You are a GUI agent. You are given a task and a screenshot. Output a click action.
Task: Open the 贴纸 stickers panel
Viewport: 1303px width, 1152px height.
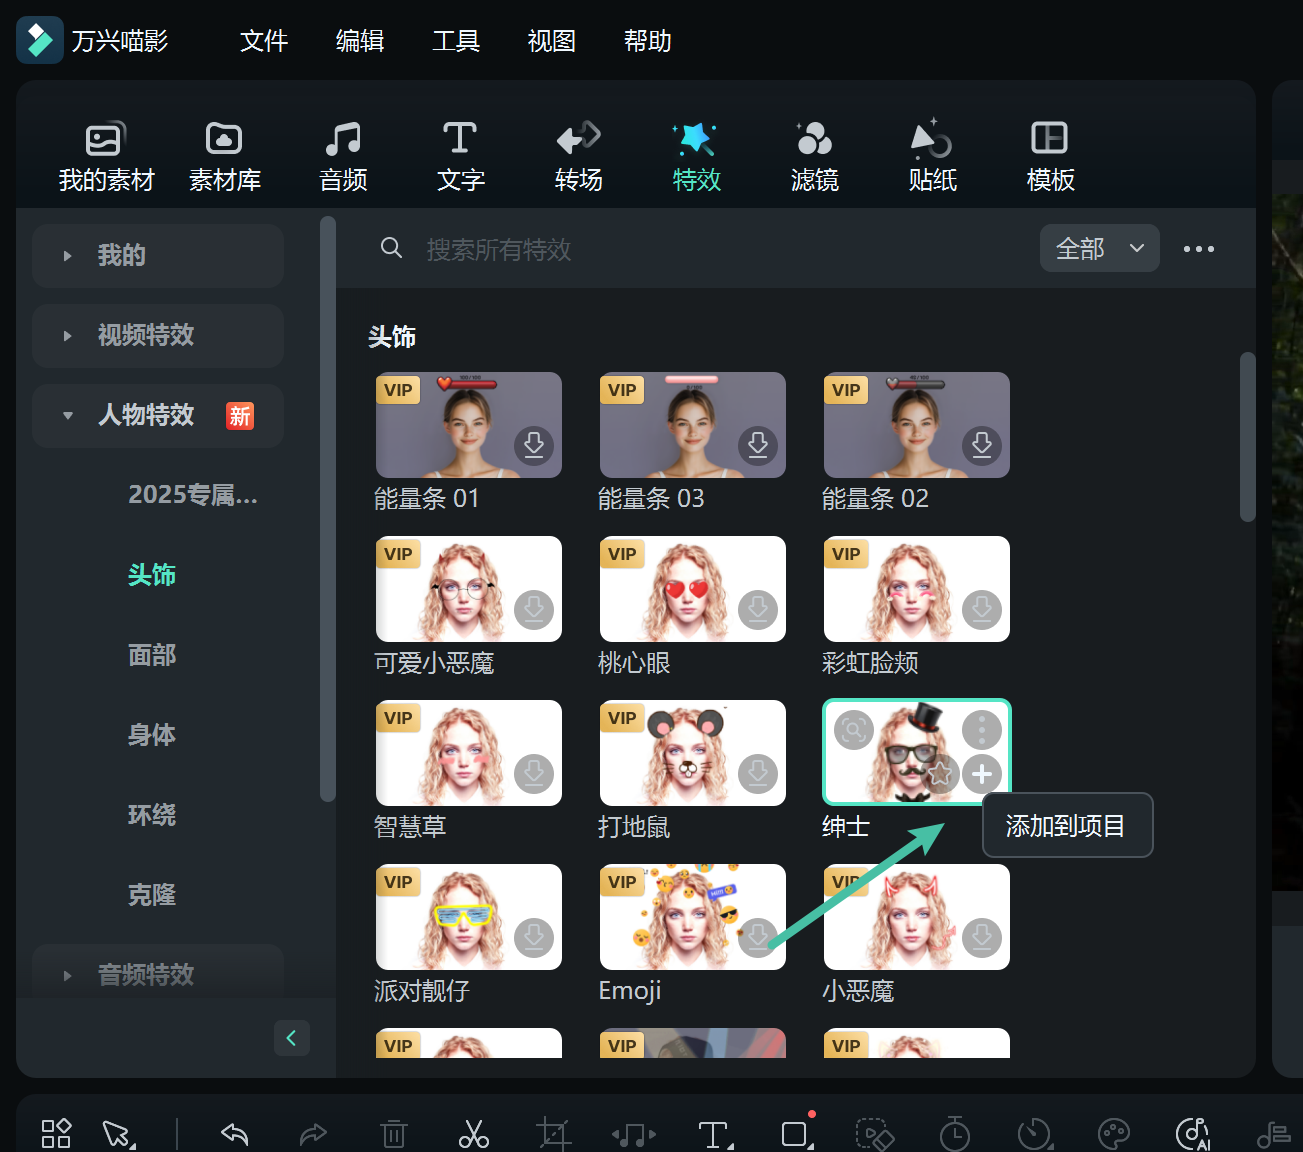point(932,155)
